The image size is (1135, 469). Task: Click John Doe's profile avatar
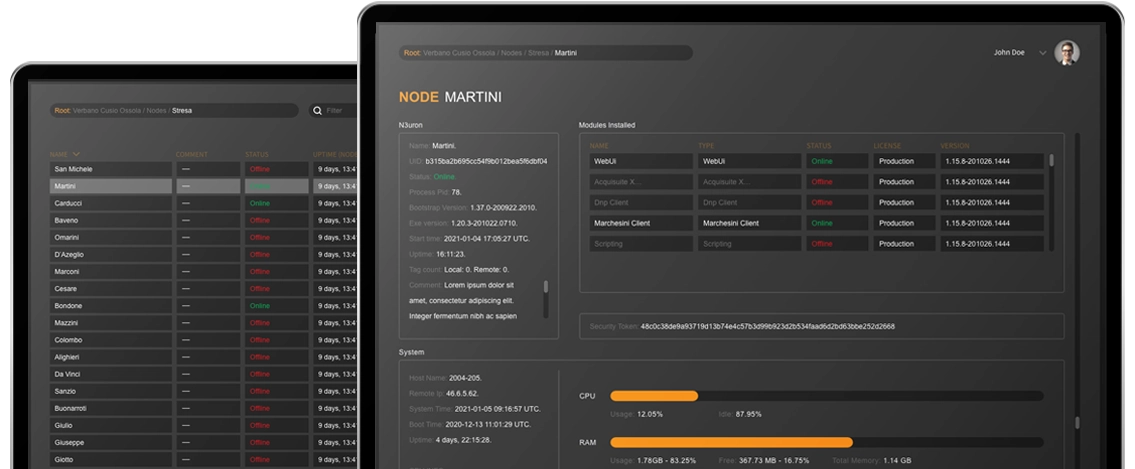[1067, 53]
